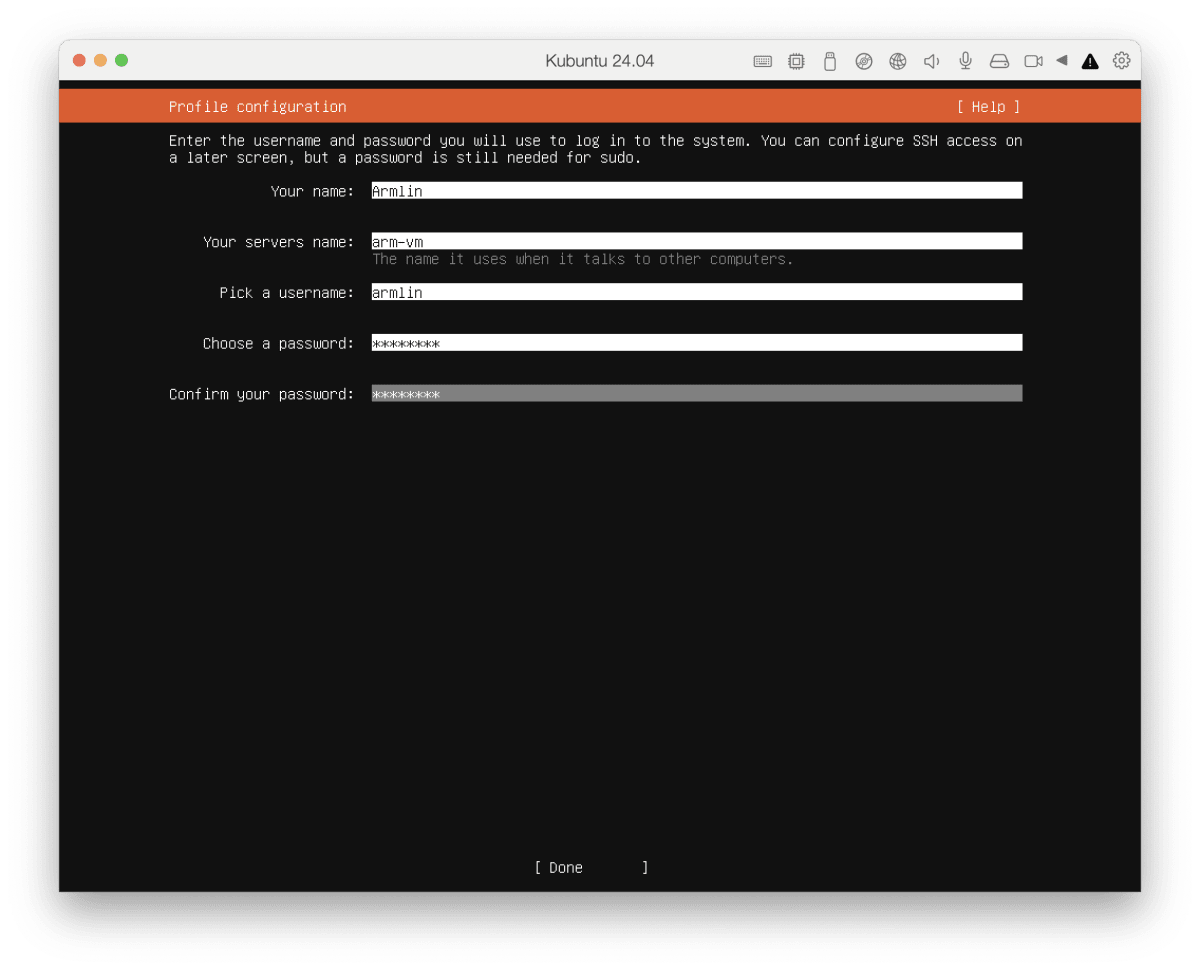Viewport: 1200px width, 970px height.
Task: Focus the Confirm your password field
Action: [697, 394]
